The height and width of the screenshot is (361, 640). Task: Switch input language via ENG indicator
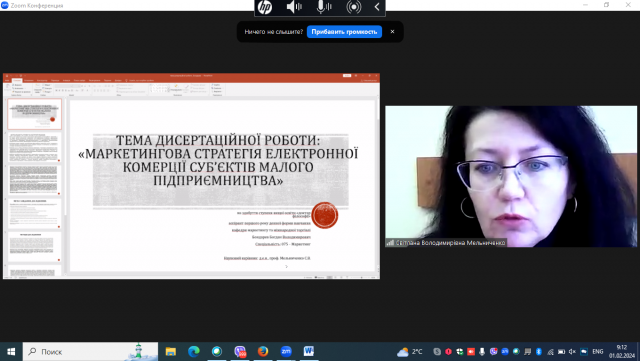(598, 352)
